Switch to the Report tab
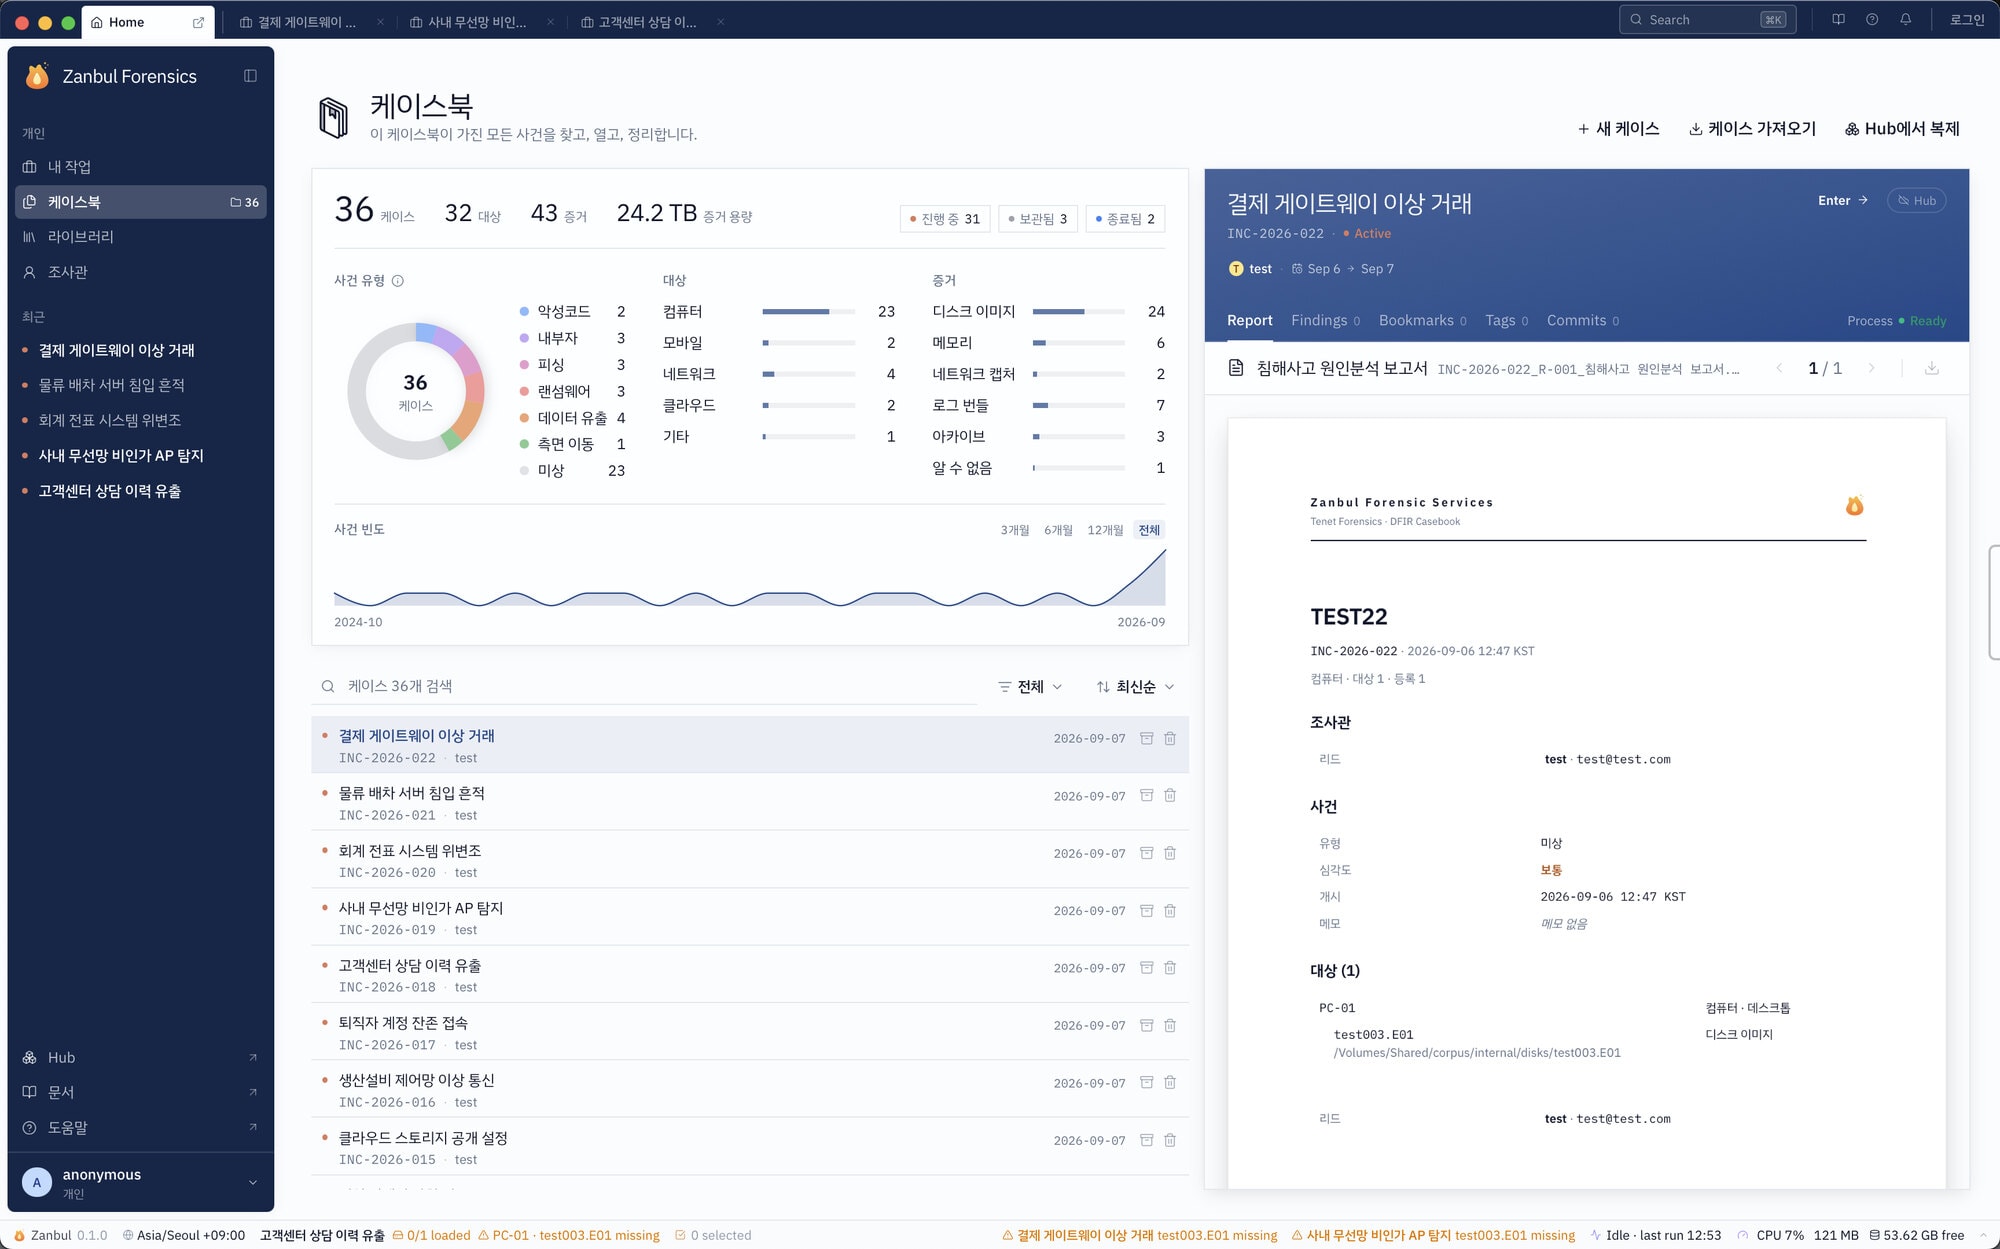 tap(1250, 321)
